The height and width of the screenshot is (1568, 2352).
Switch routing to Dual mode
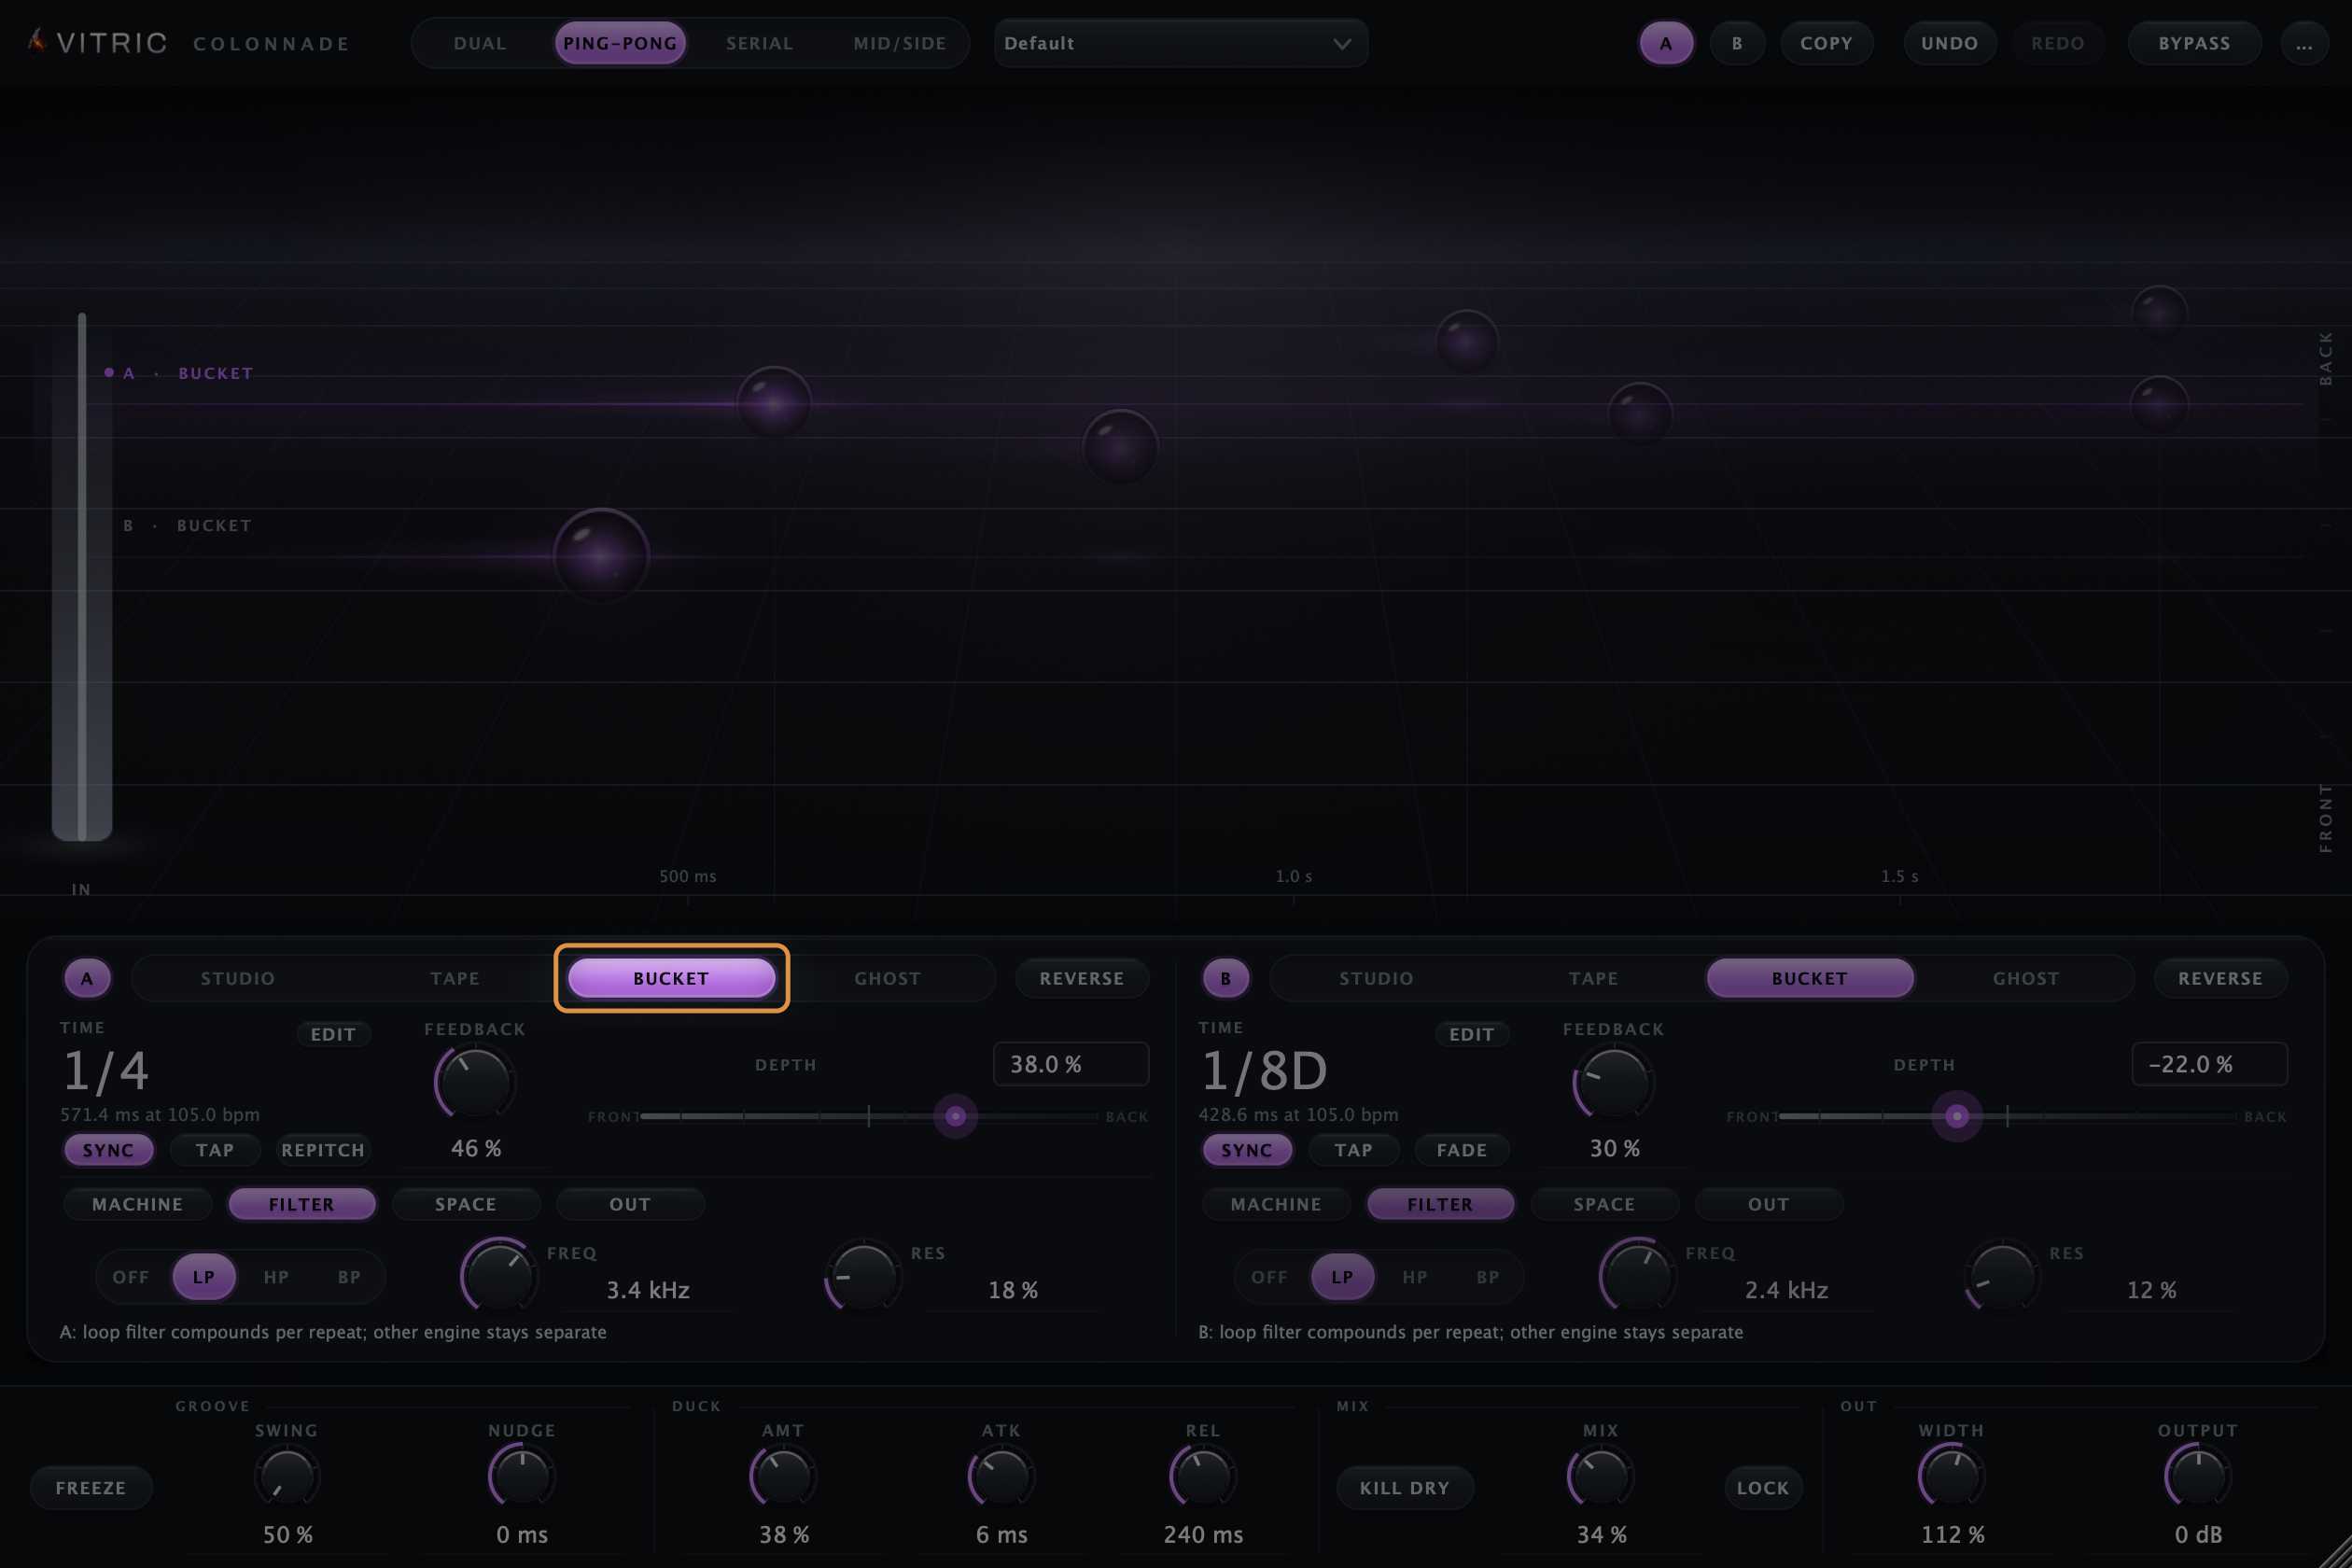tap(480, 43)
